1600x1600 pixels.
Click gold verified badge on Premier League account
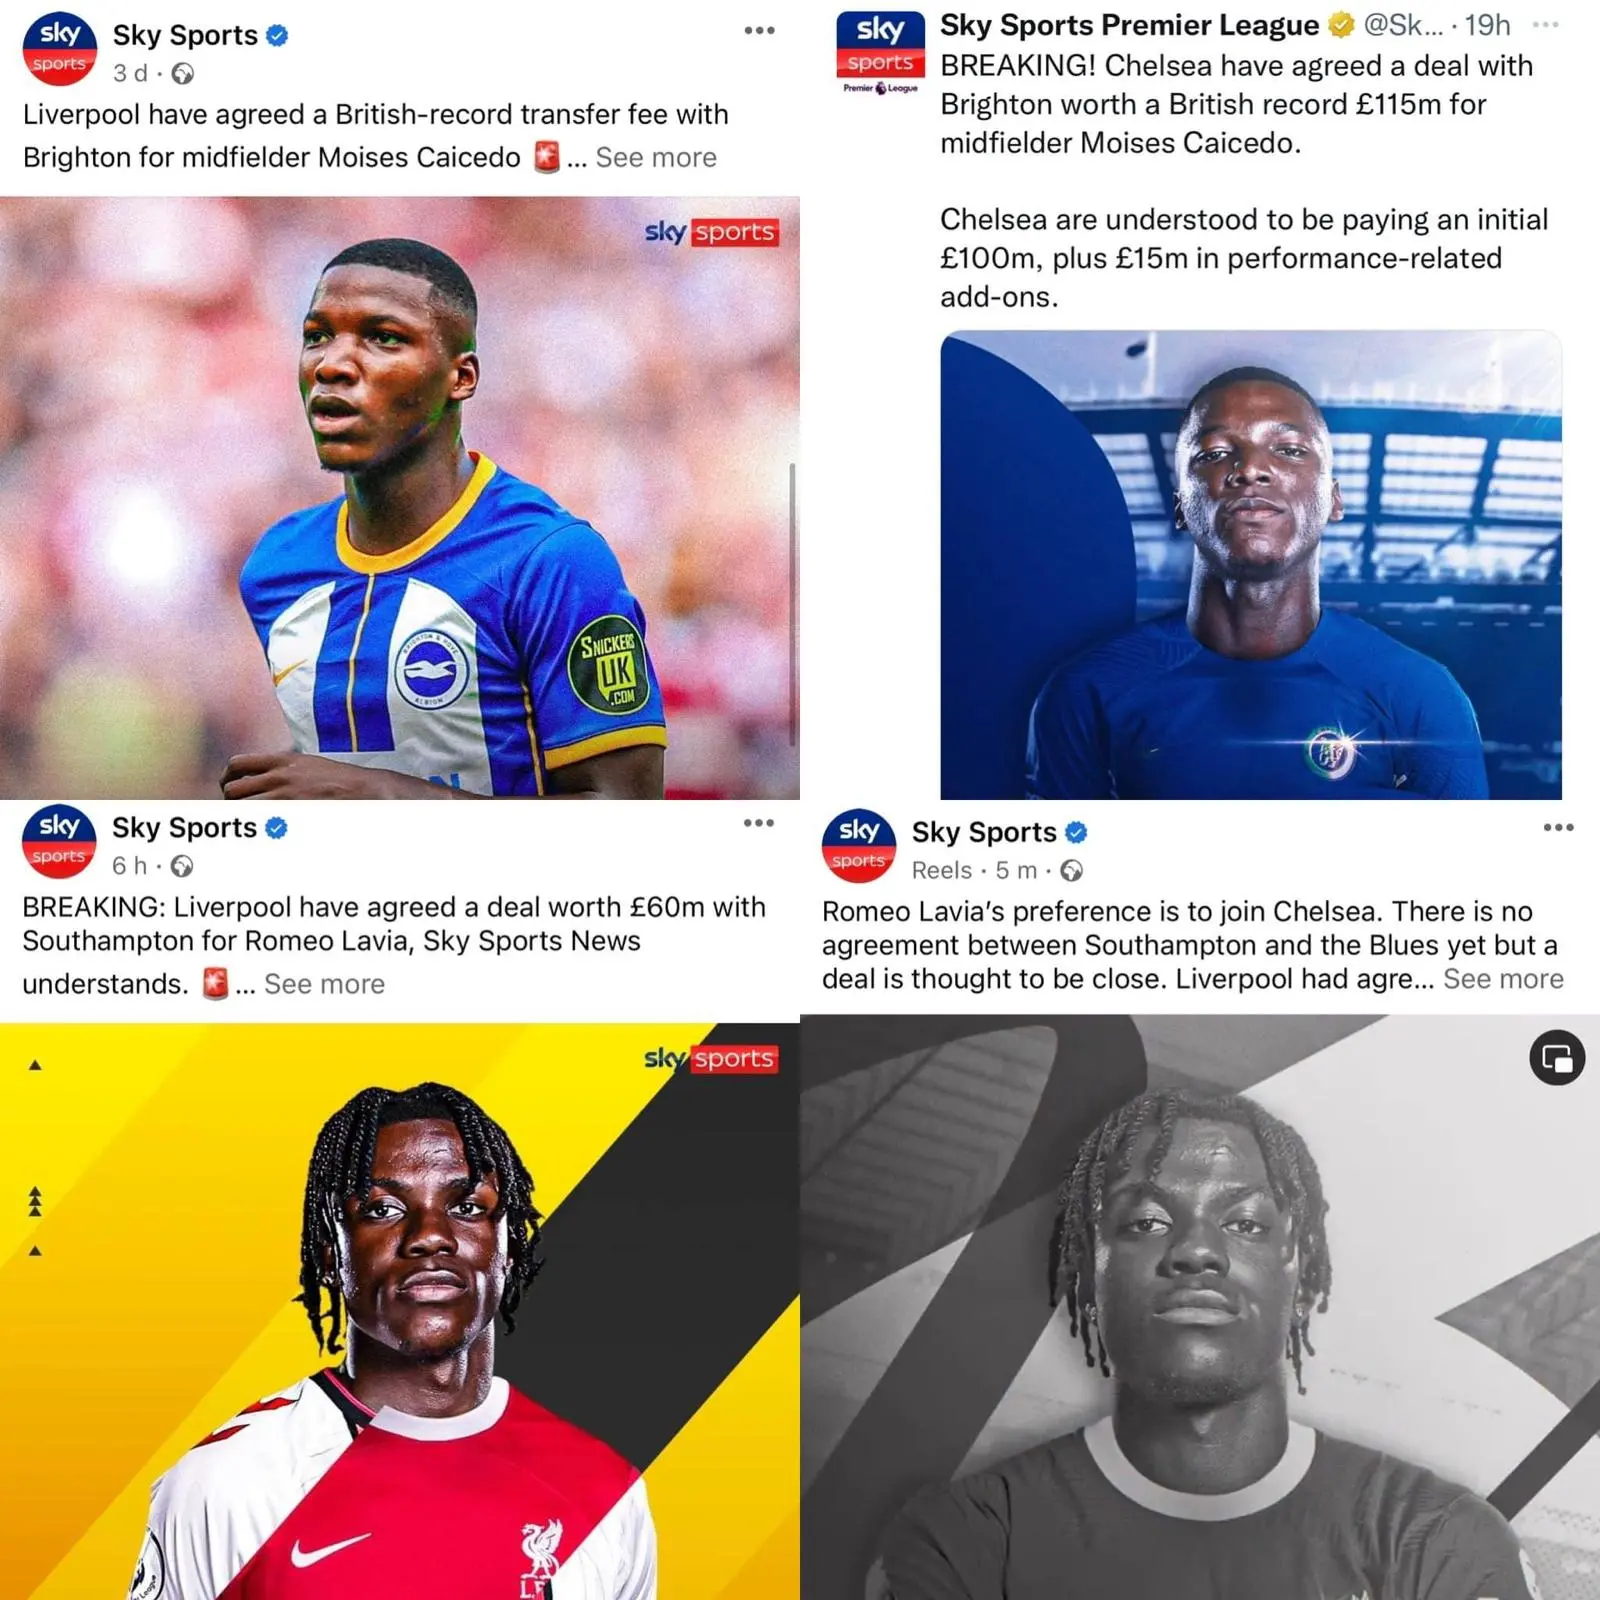(1341, 25)
